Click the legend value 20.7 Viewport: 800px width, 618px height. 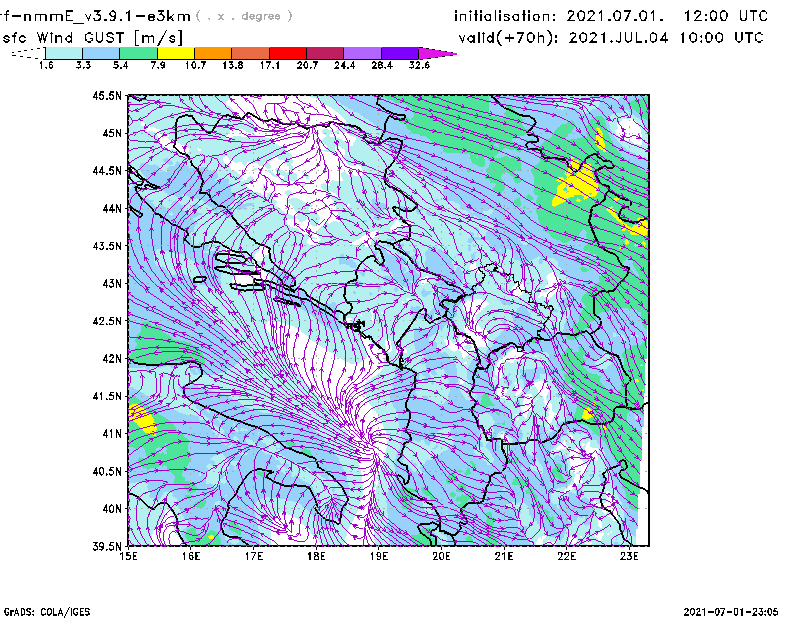(x=307, y=65)
